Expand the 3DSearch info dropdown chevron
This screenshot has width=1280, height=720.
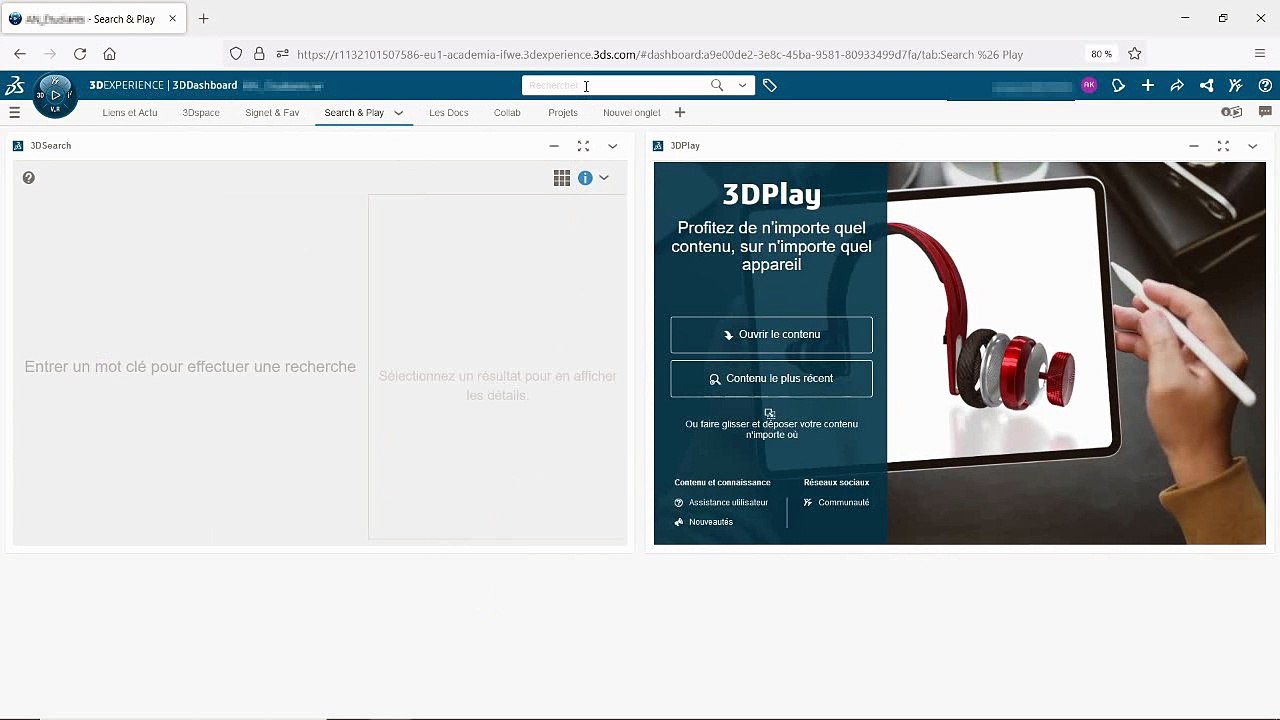pos(604,178)
